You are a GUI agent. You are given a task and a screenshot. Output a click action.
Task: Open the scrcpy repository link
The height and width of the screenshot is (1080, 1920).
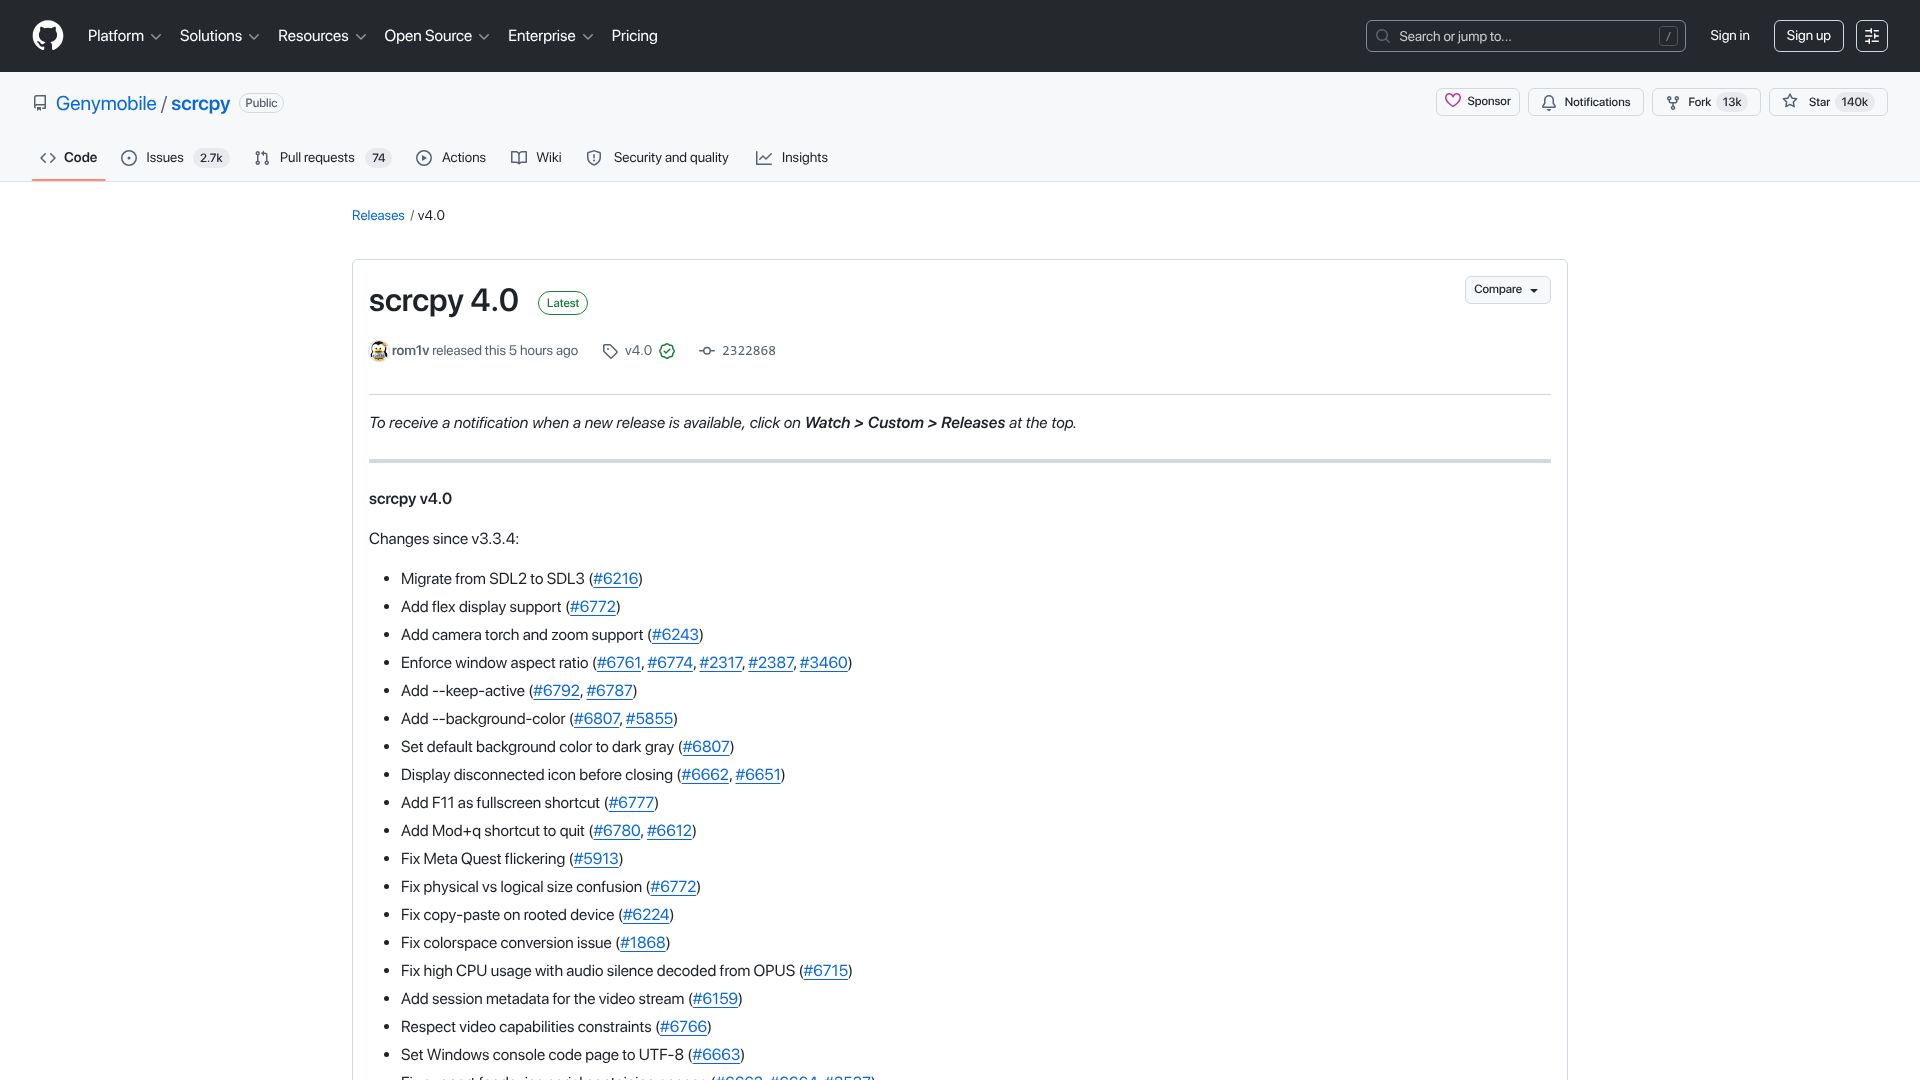[x=200, y=103]
